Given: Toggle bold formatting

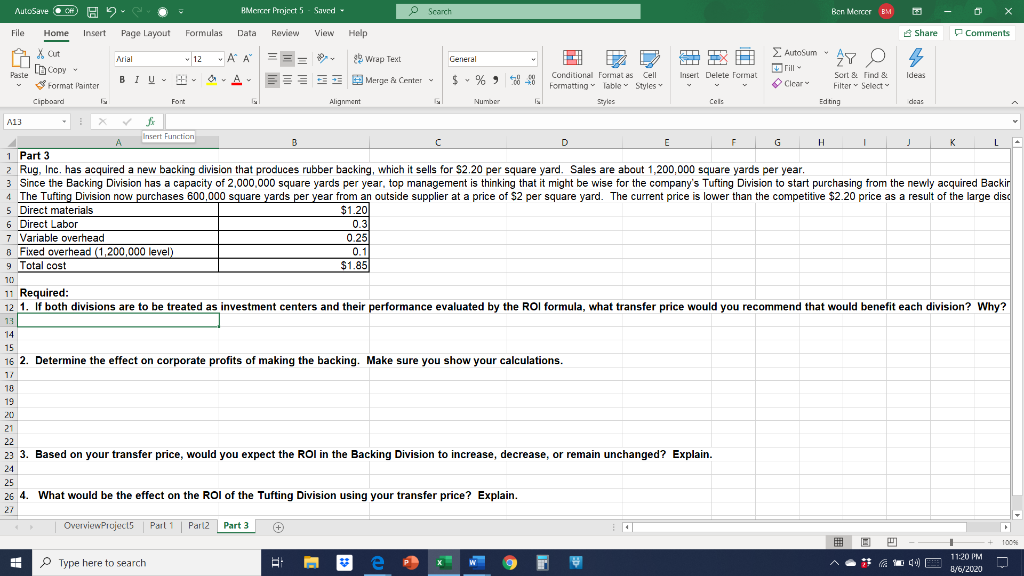Looking at the screenshot, I should pos(122,80).
